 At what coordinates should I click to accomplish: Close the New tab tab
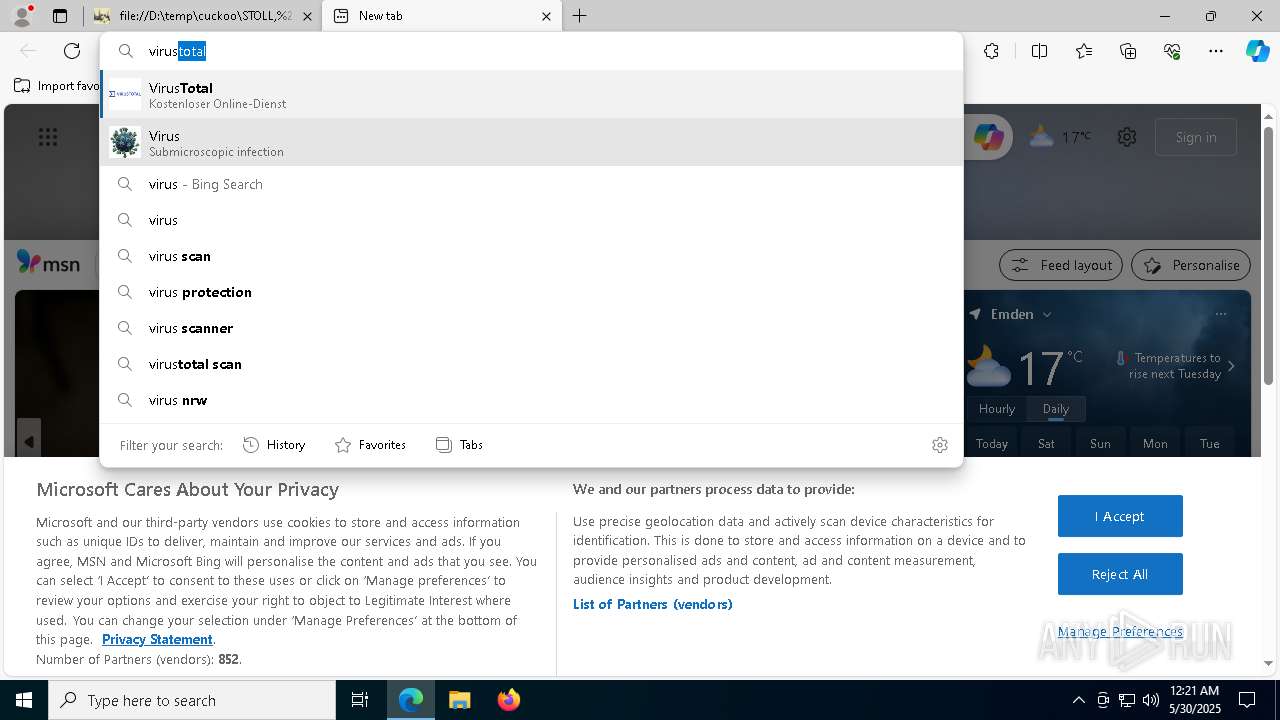(546, 16)
